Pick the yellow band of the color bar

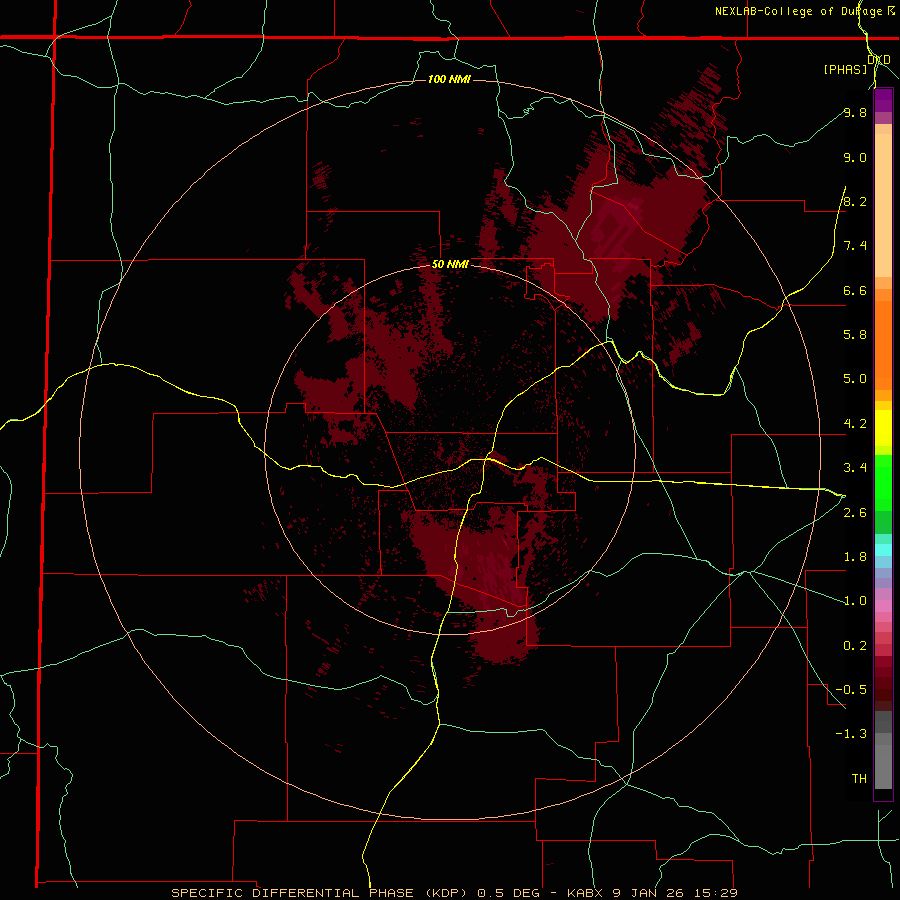coord(883,428)
